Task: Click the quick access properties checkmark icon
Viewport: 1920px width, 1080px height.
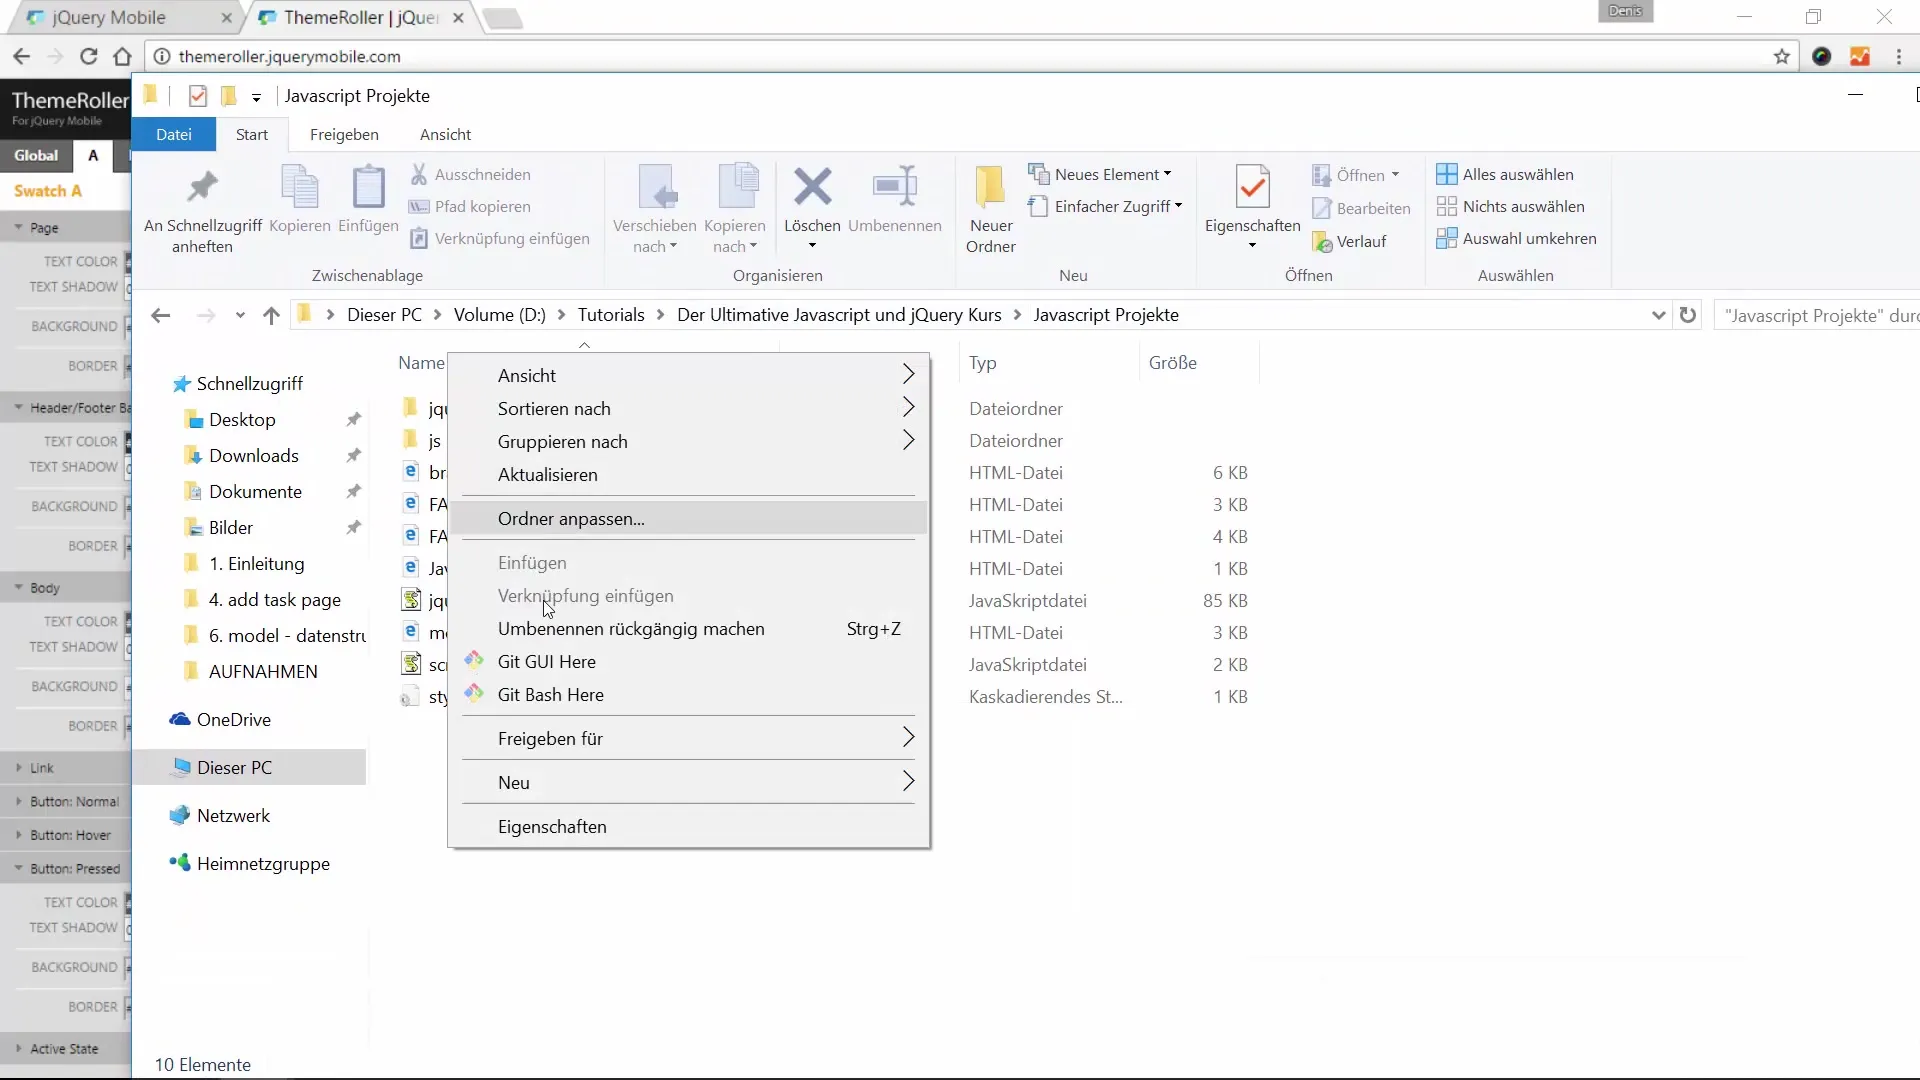Action: coord(197,95)
